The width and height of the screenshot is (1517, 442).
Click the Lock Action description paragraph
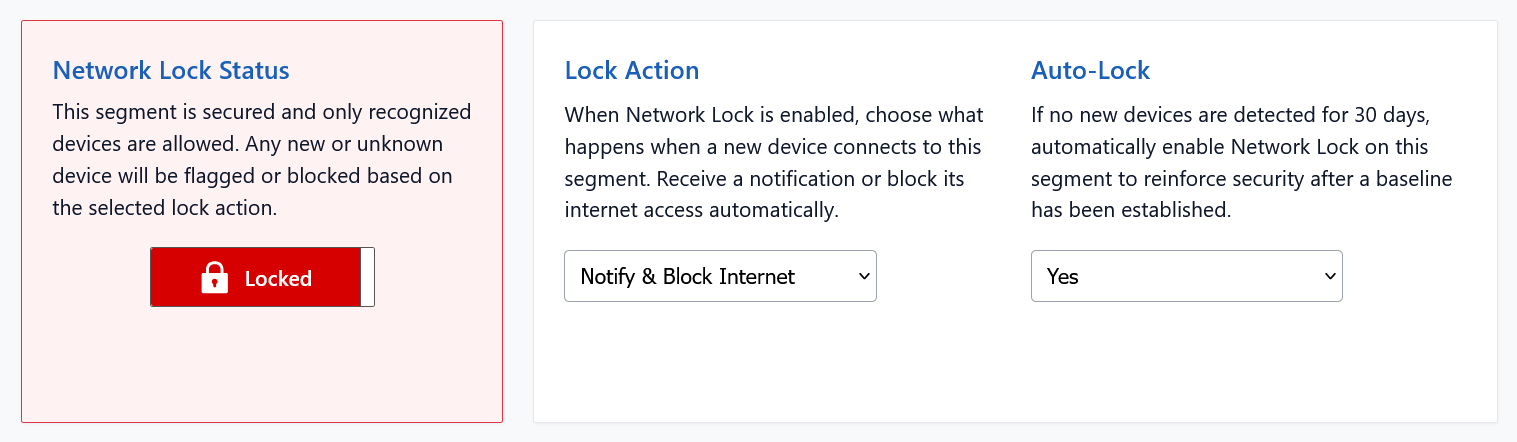773,163
